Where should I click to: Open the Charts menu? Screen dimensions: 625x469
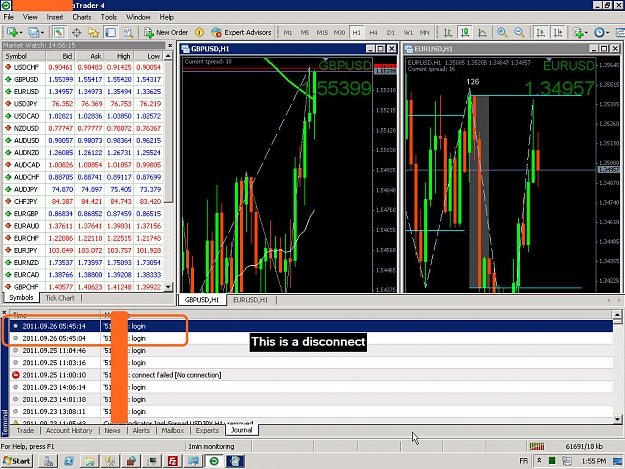click(82, 17)
